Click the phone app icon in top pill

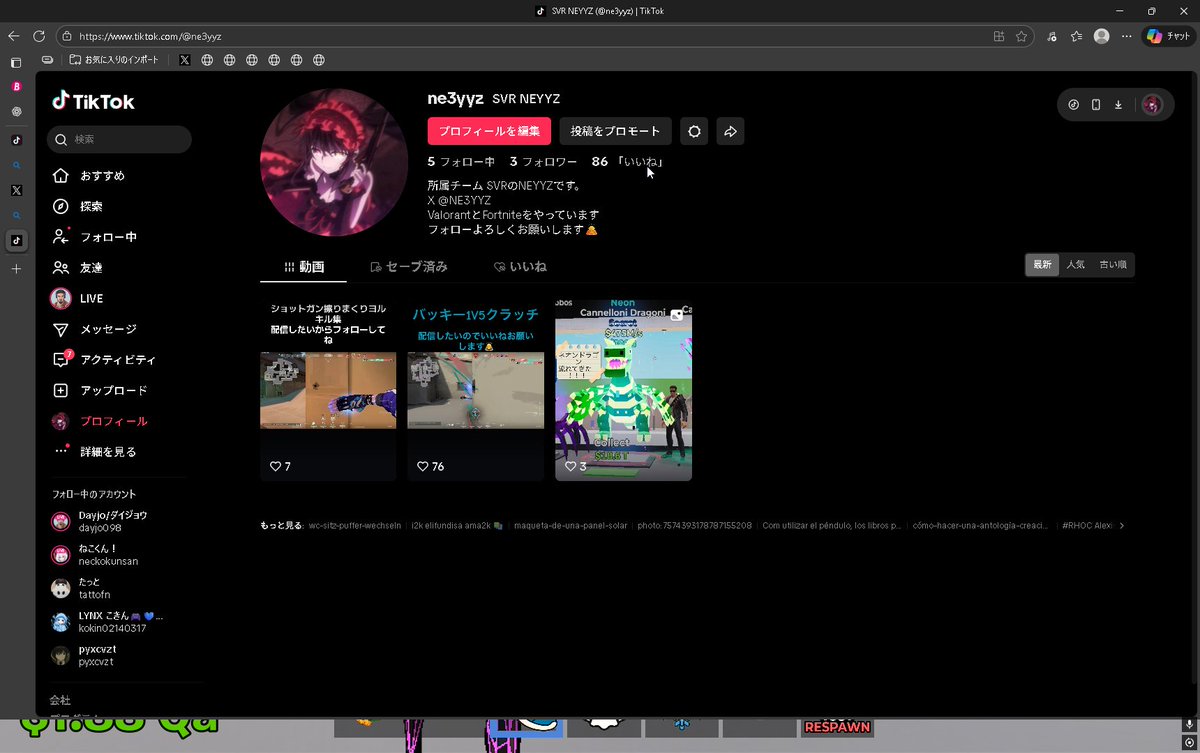coord(1096,105)
